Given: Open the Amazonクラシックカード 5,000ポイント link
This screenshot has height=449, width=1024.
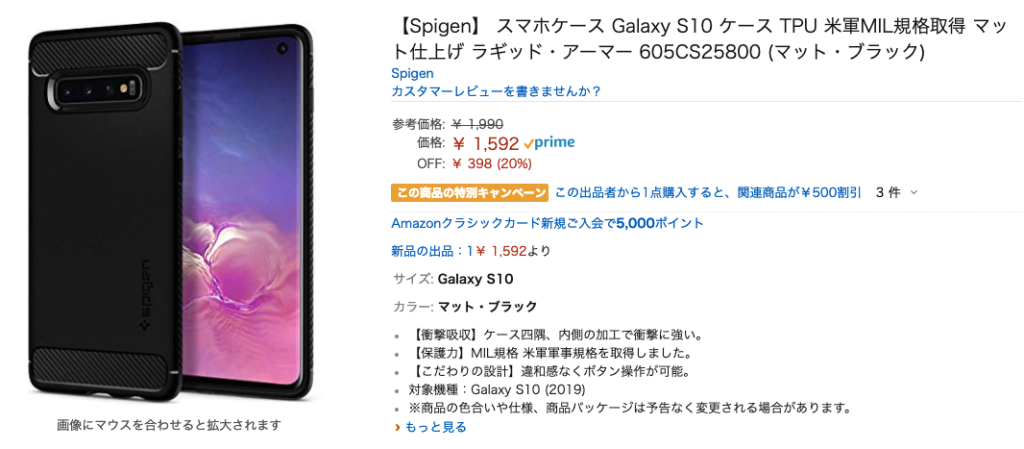Looking at the screenshot, I should point(547,223).
